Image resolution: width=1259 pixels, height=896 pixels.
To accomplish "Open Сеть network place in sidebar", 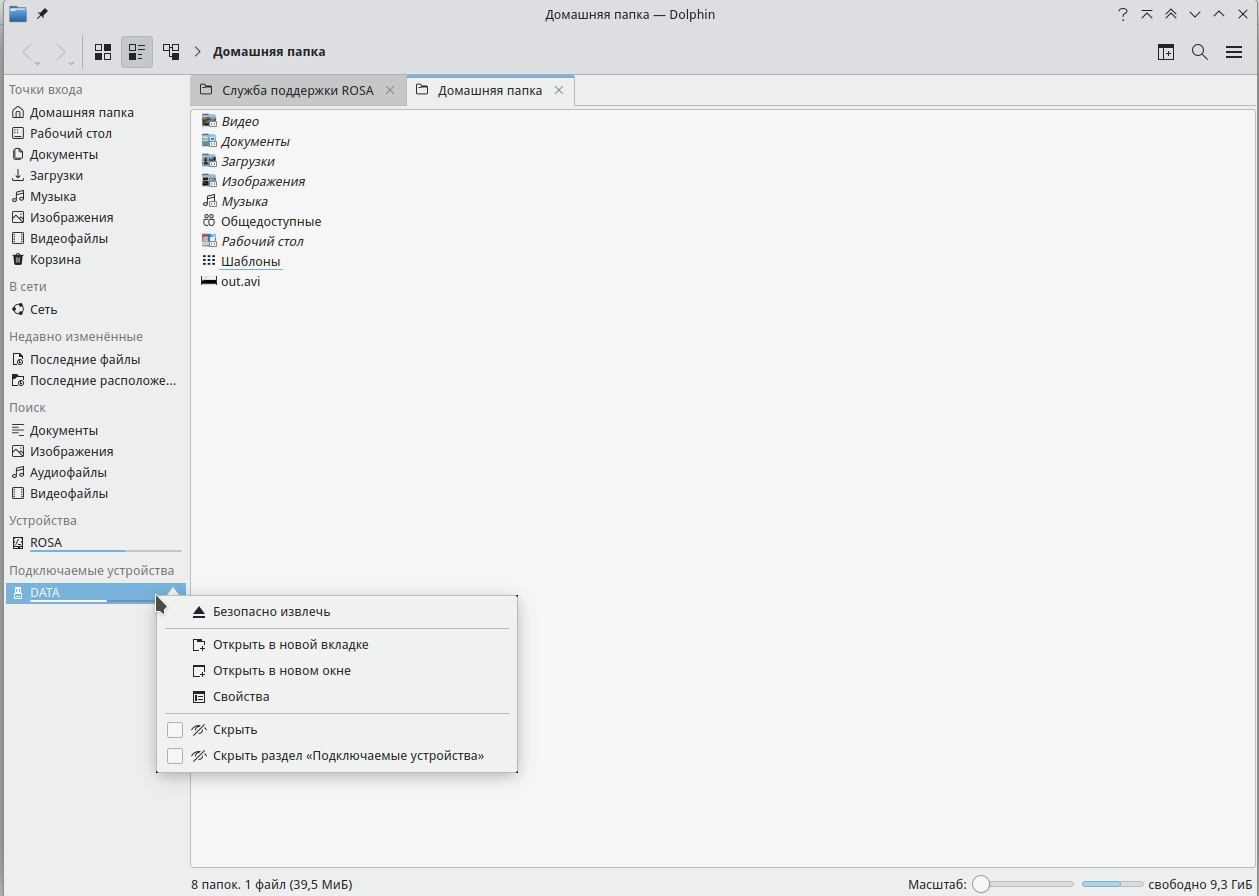I will [96, 309].
